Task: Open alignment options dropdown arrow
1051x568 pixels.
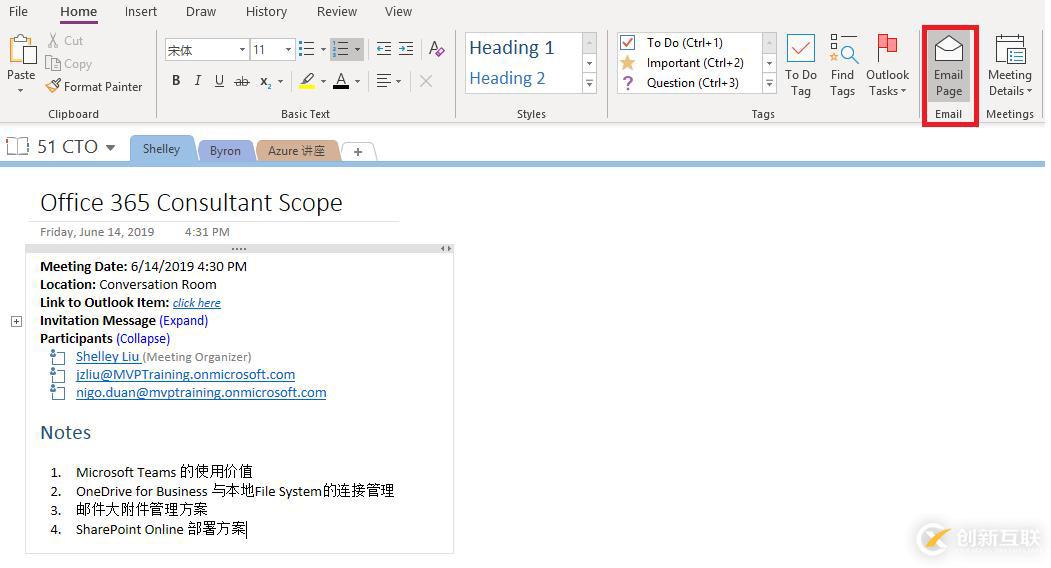Action: click(x=398, y=82)
